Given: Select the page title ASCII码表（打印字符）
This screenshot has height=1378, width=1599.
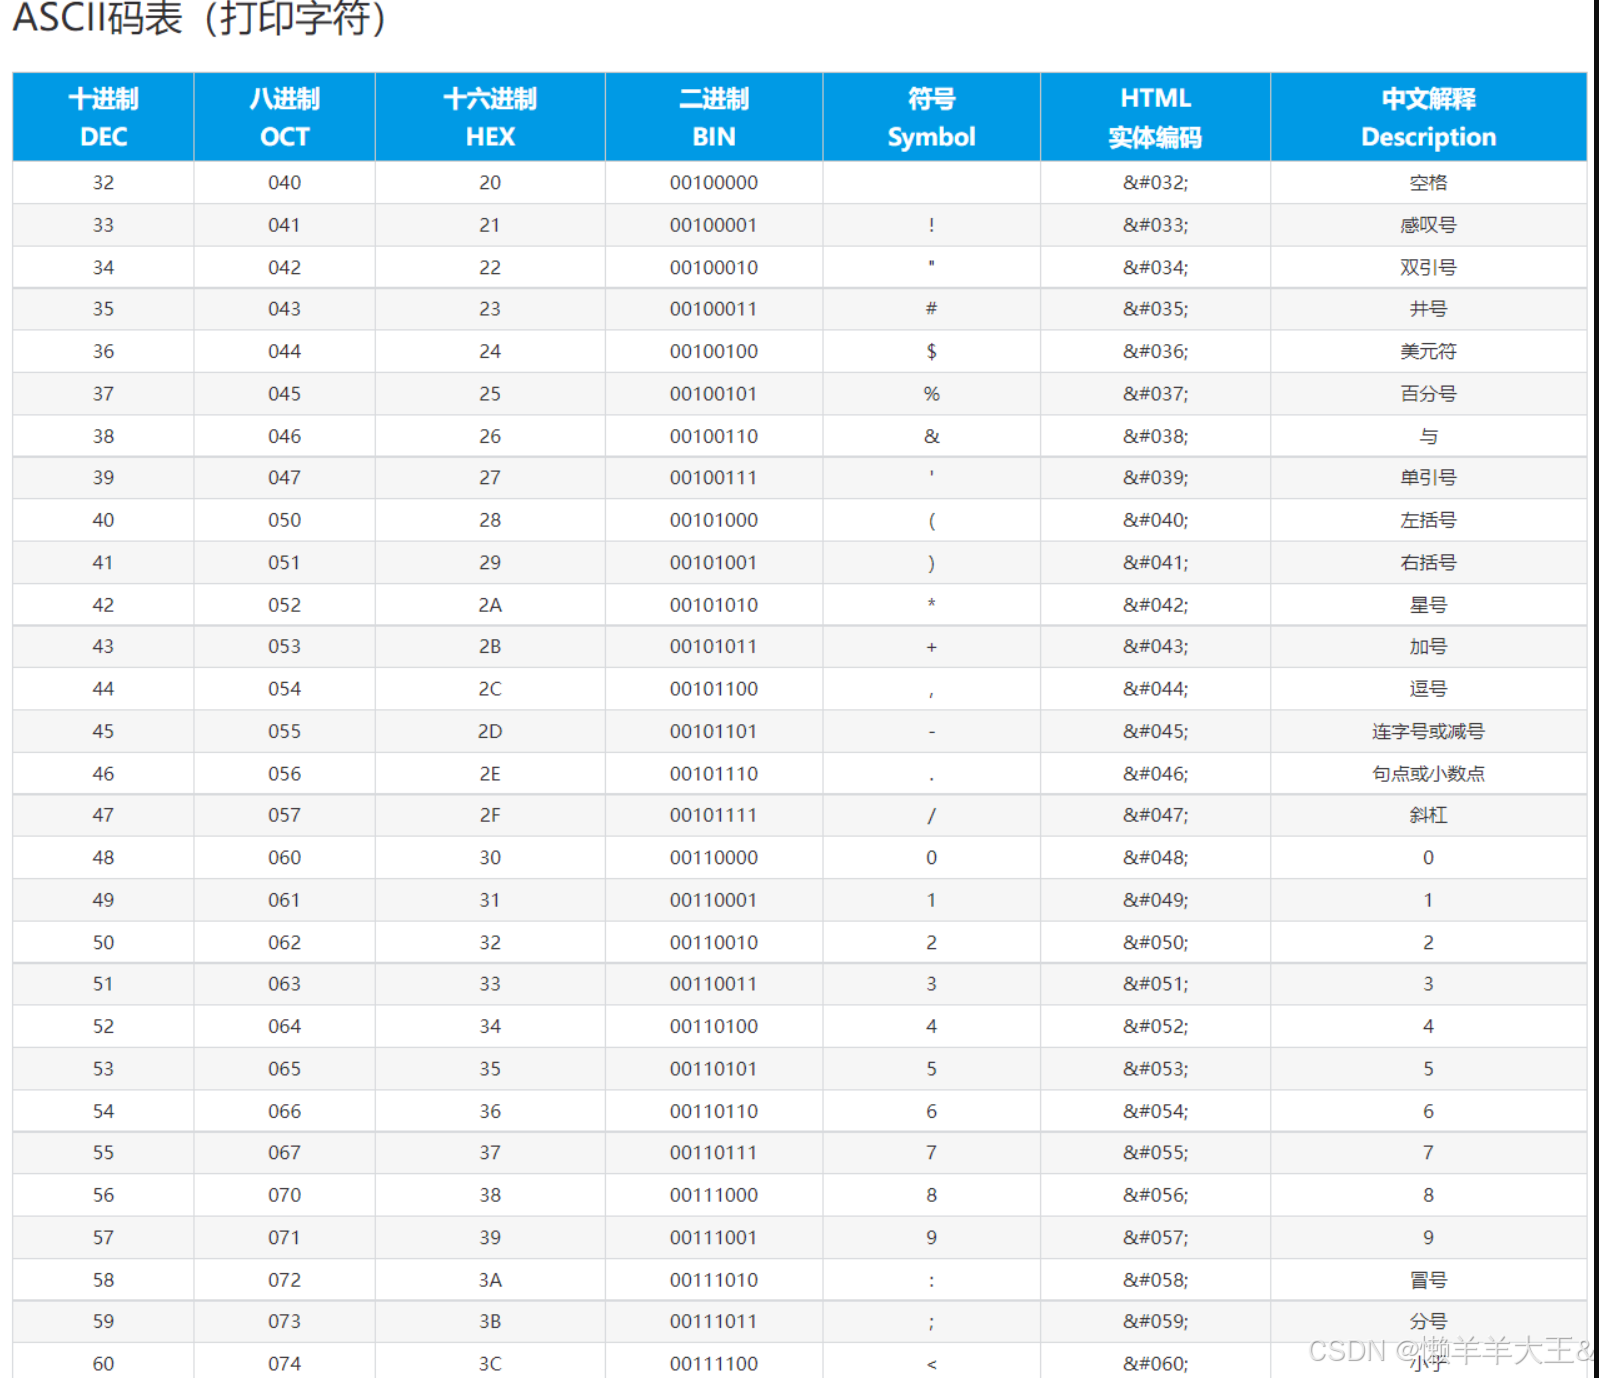Looking at the screenshot, I should [200, 17].
